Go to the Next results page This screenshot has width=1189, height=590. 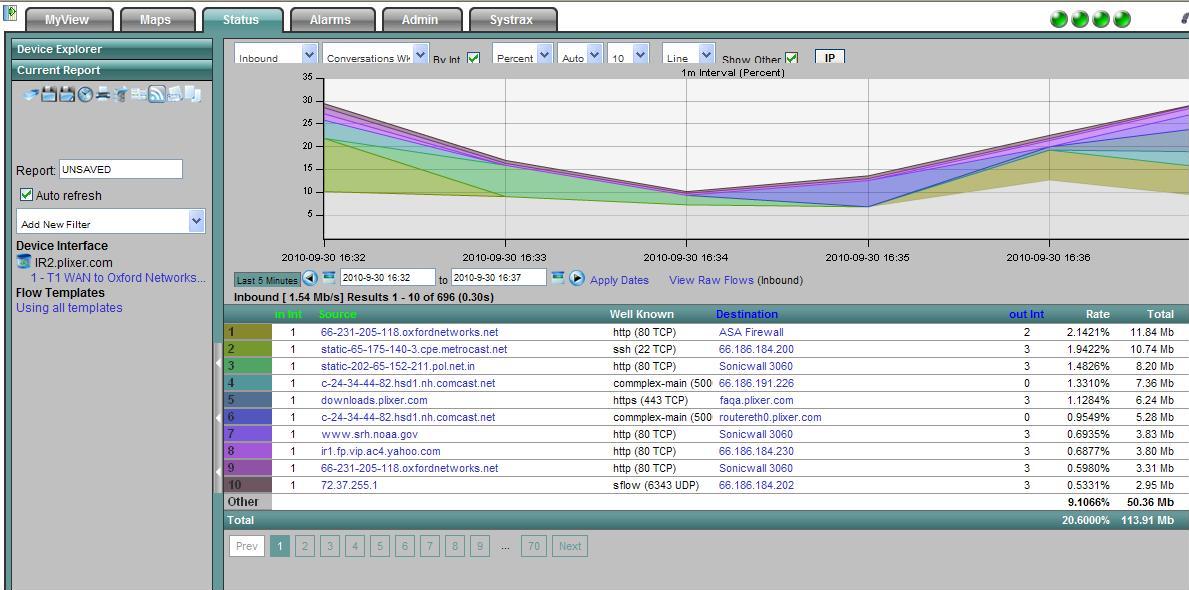coord(570,546)
